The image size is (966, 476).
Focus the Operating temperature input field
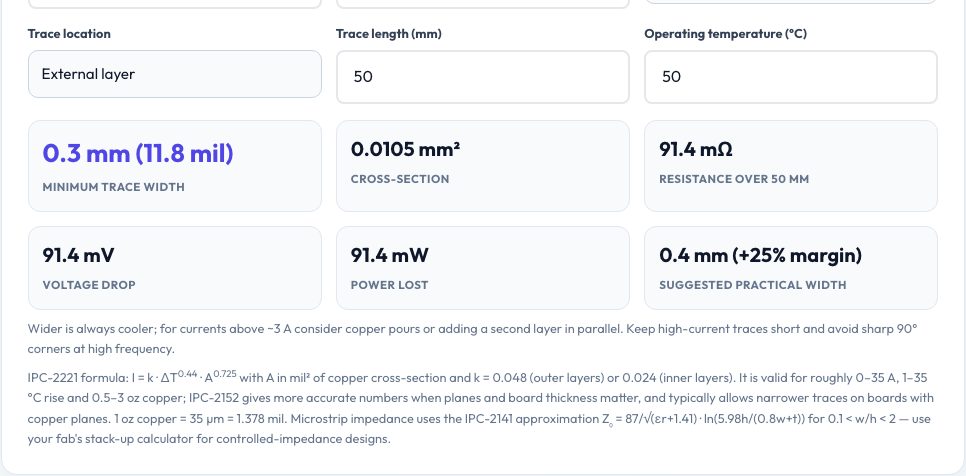790,76
